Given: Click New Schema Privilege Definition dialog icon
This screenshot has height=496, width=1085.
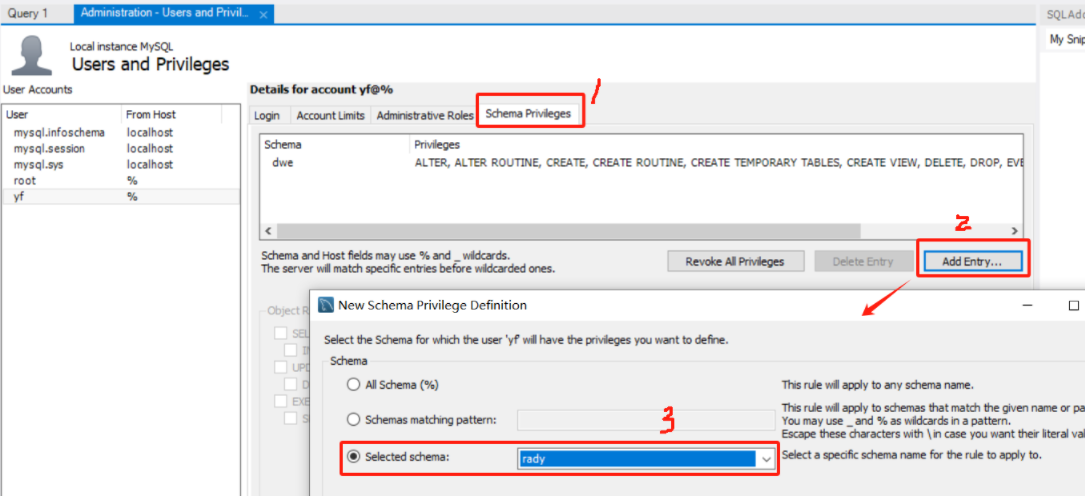Looking at the screenshot, I should pos(326,305).
